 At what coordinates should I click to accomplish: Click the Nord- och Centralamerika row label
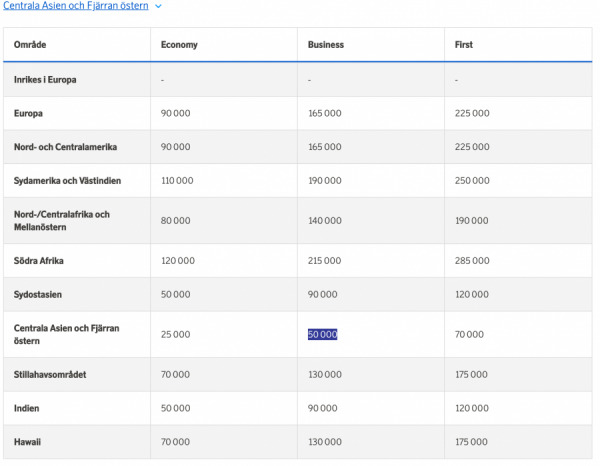[66, 147]
